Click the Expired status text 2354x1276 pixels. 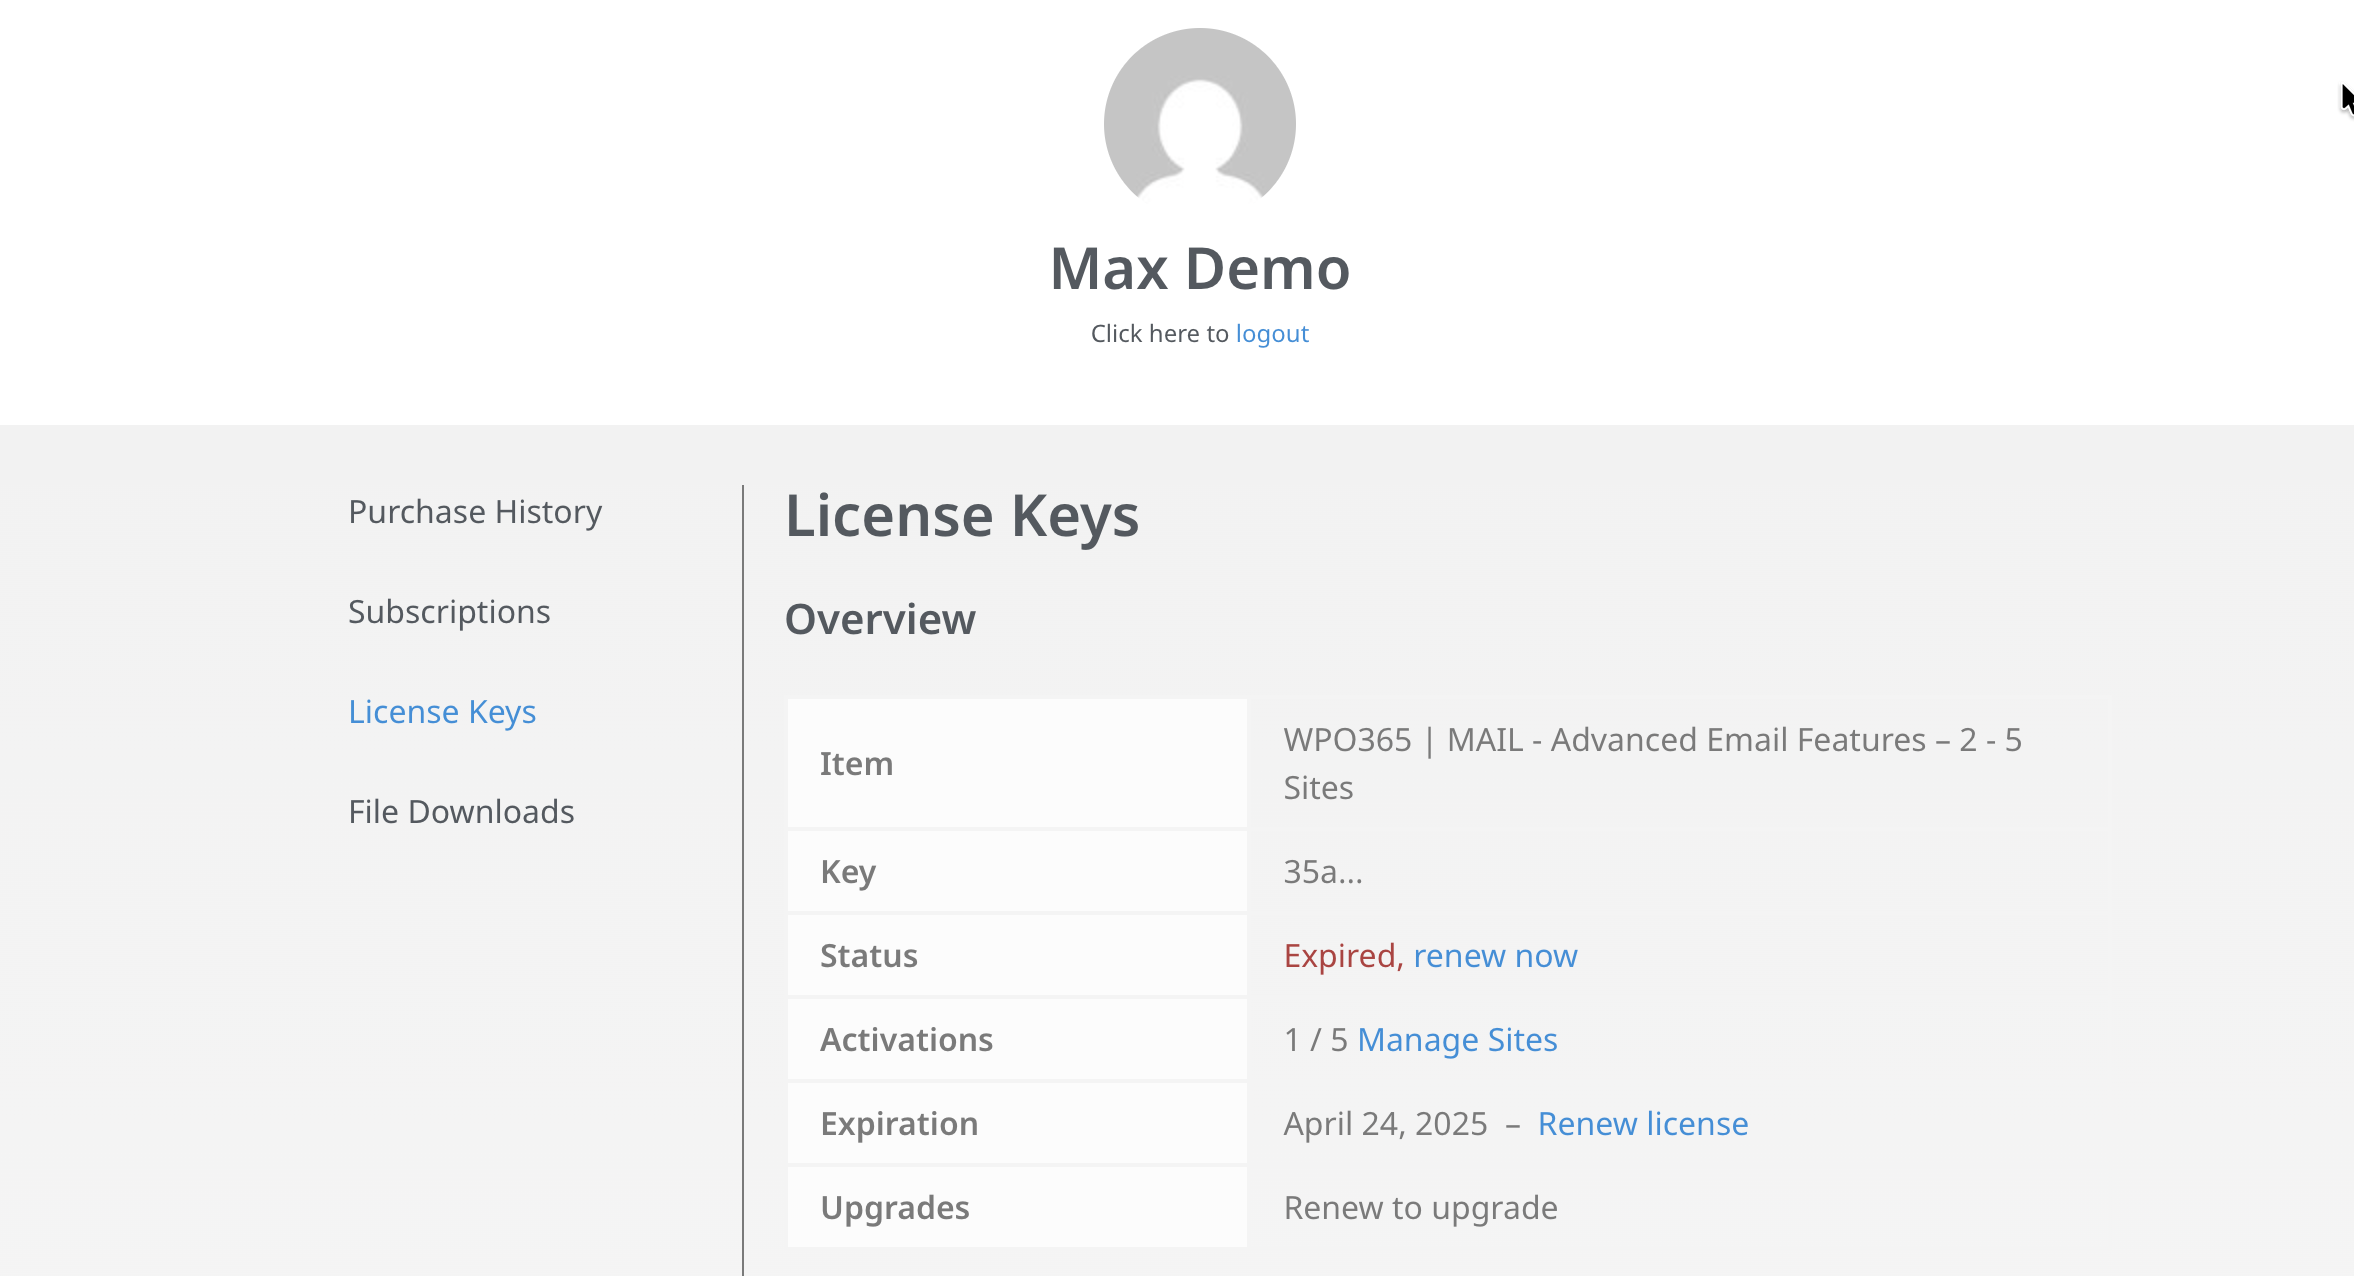tap(1342, 956)
